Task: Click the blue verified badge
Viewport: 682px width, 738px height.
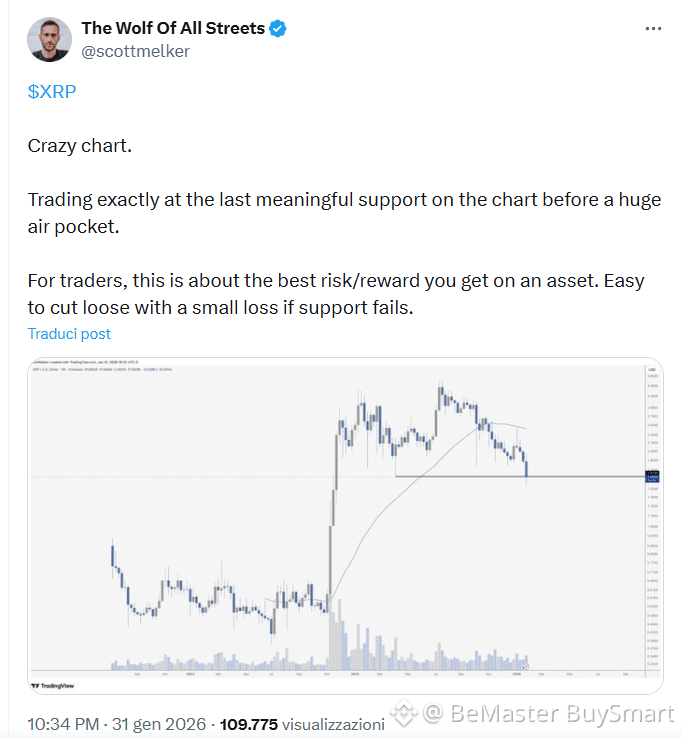Action: (x=278, y=29)
